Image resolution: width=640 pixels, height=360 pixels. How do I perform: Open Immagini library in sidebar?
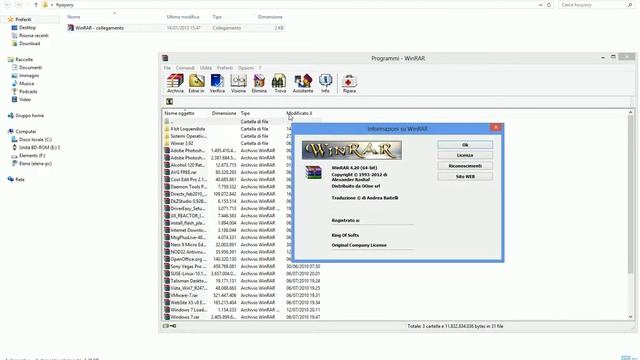pyautogui.click(x=25, y=76)
